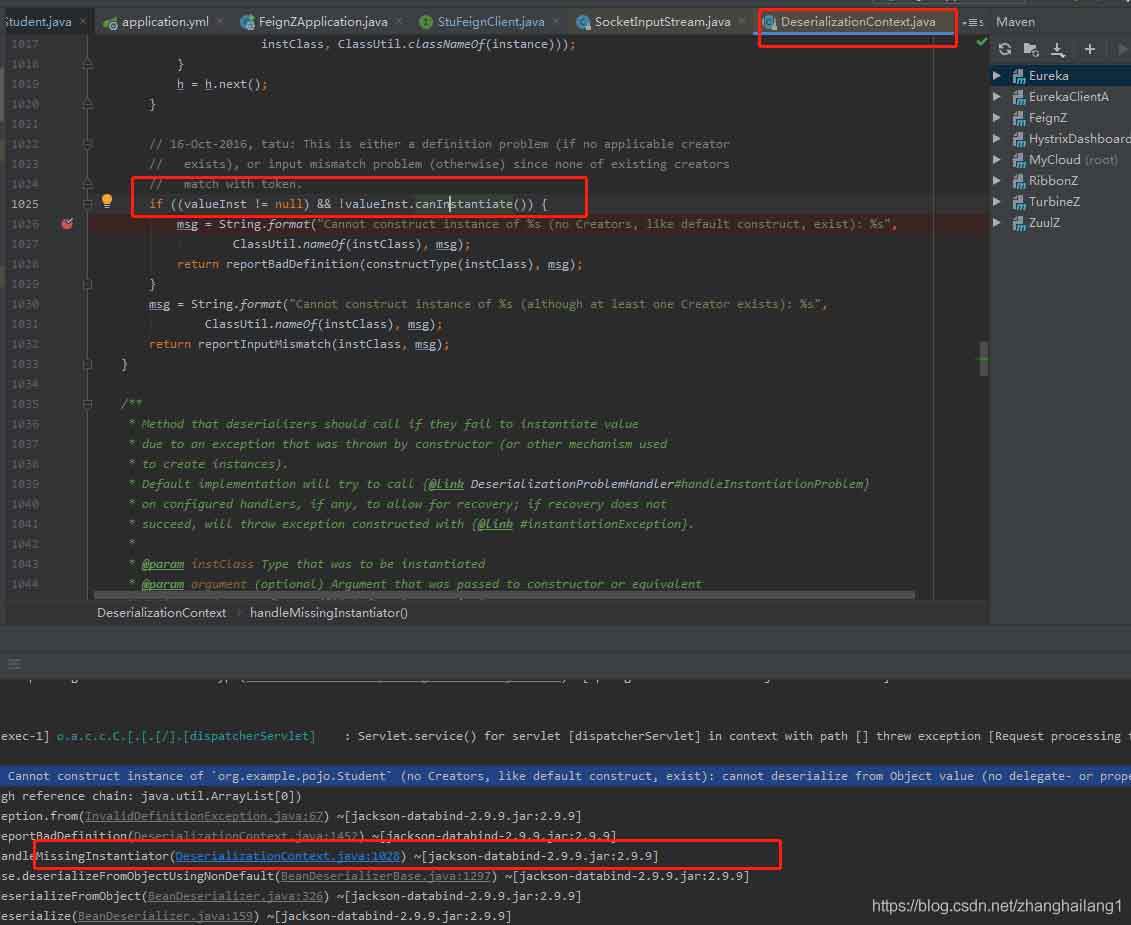Click Maven generate sources folder icon

pos(1031,49)
